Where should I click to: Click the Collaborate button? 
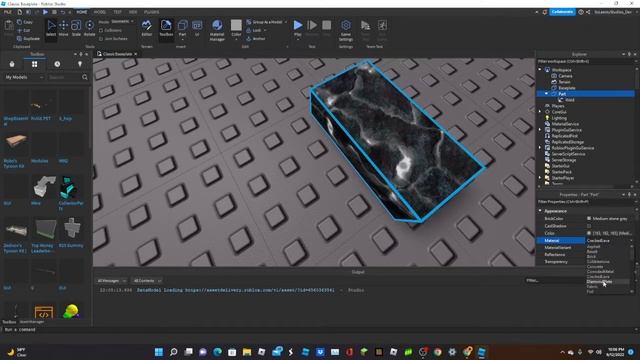click(x=562, y=12)
